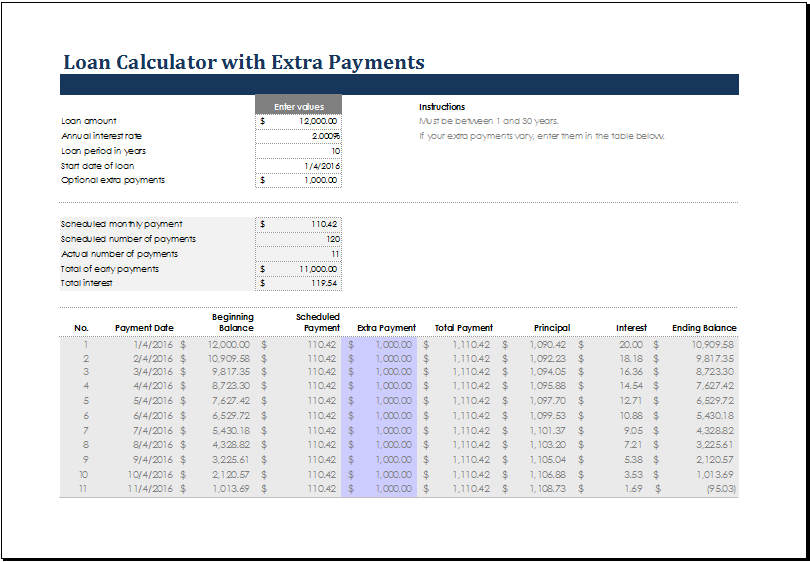Click the Interest column header

(631, 328)
